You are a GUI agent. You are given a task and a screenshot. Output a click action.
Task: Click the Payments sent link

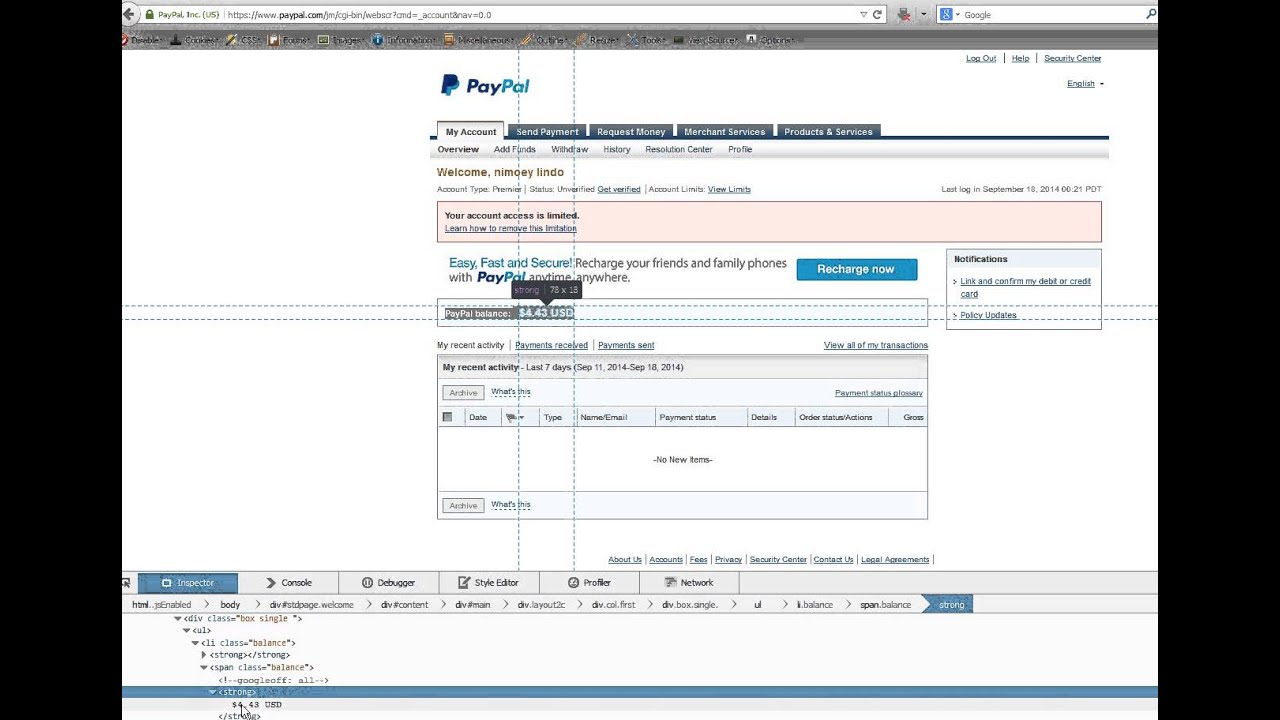click(x=626, y=345)
